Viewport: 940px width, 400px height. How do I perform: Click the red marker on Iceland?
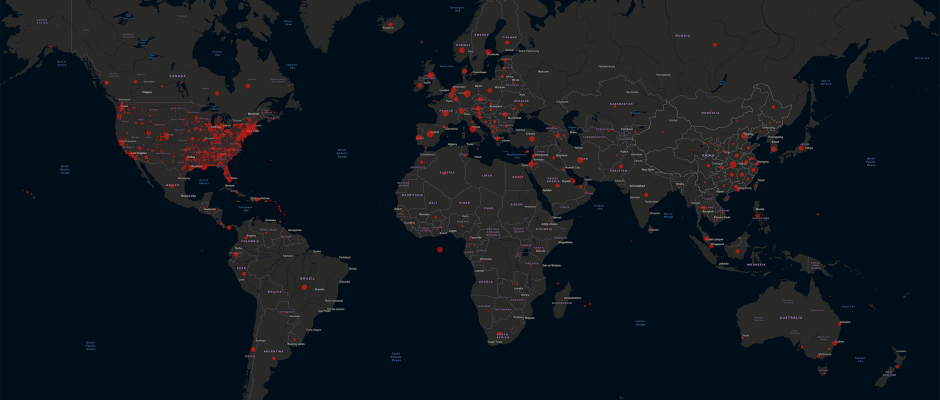click(388, 22)
